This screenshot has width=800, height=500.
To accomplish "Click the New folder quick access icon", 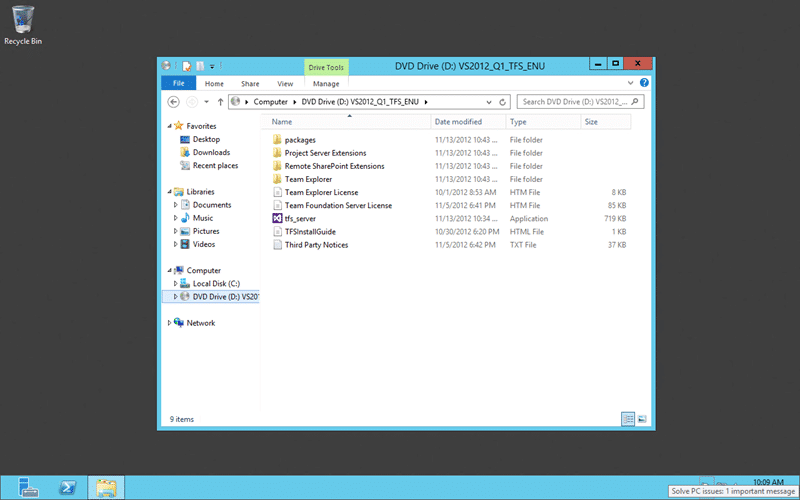I will point(201,66).
